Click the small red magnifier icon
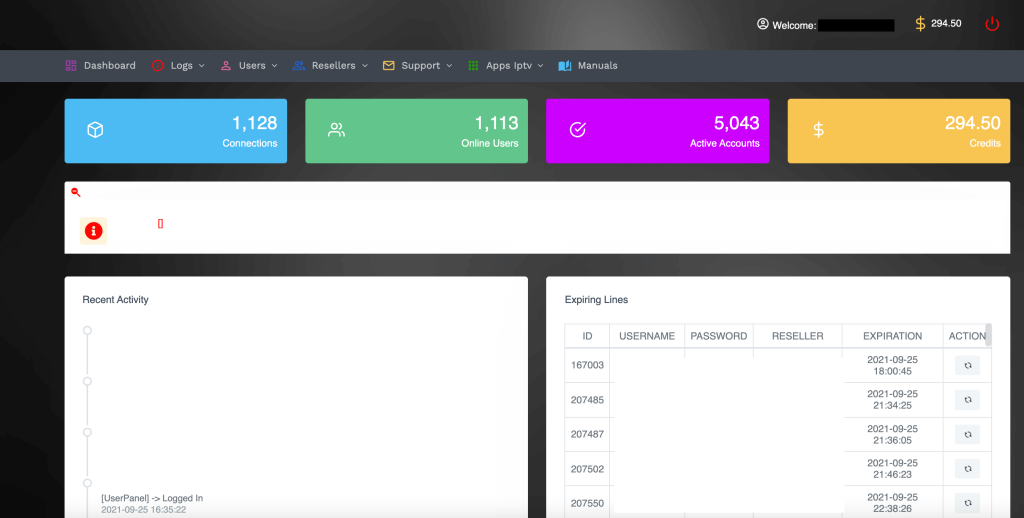 click(x=75, y=192)
